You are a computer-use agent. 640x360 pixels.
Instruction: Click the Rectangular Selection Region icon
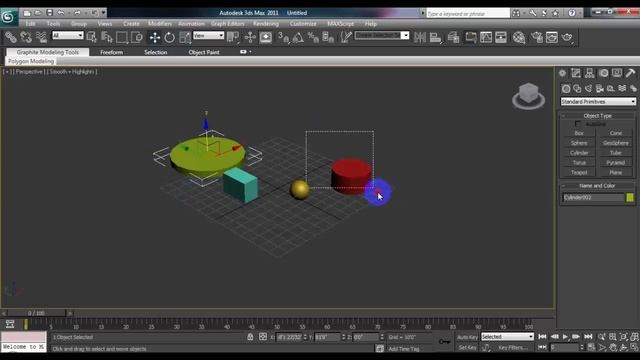[122, 38]
